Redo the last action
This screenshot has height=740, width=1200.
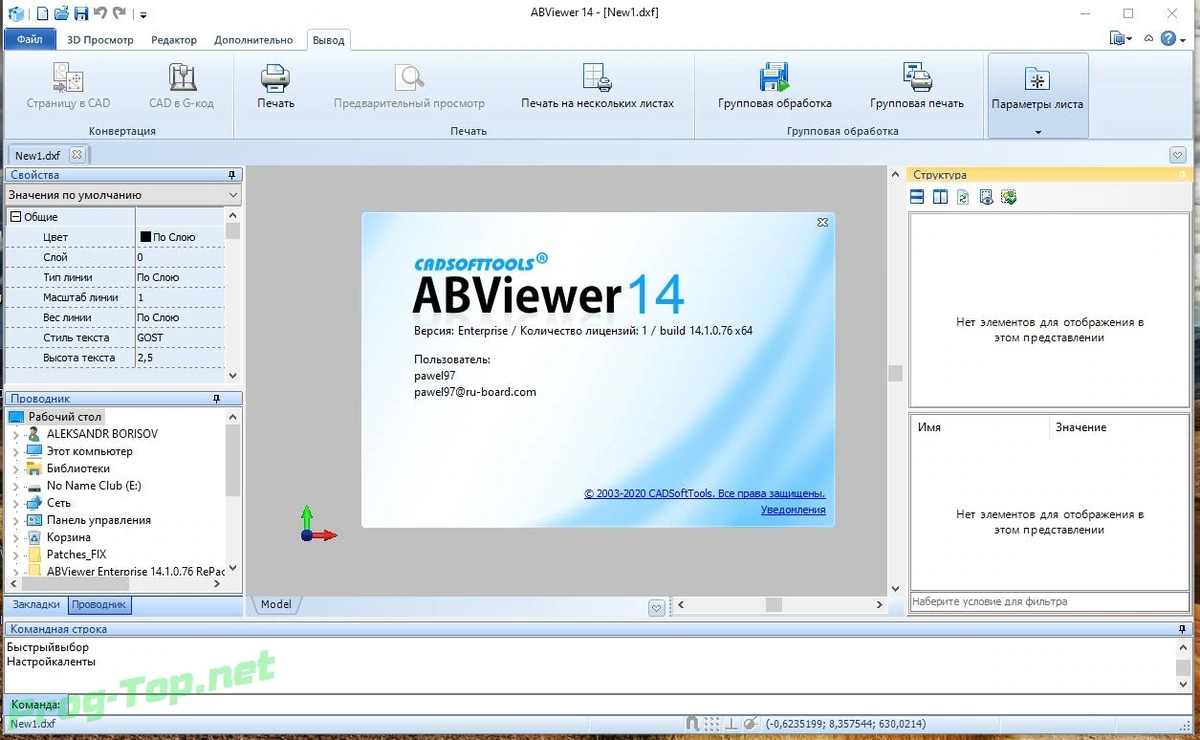(x=120, y=13)
